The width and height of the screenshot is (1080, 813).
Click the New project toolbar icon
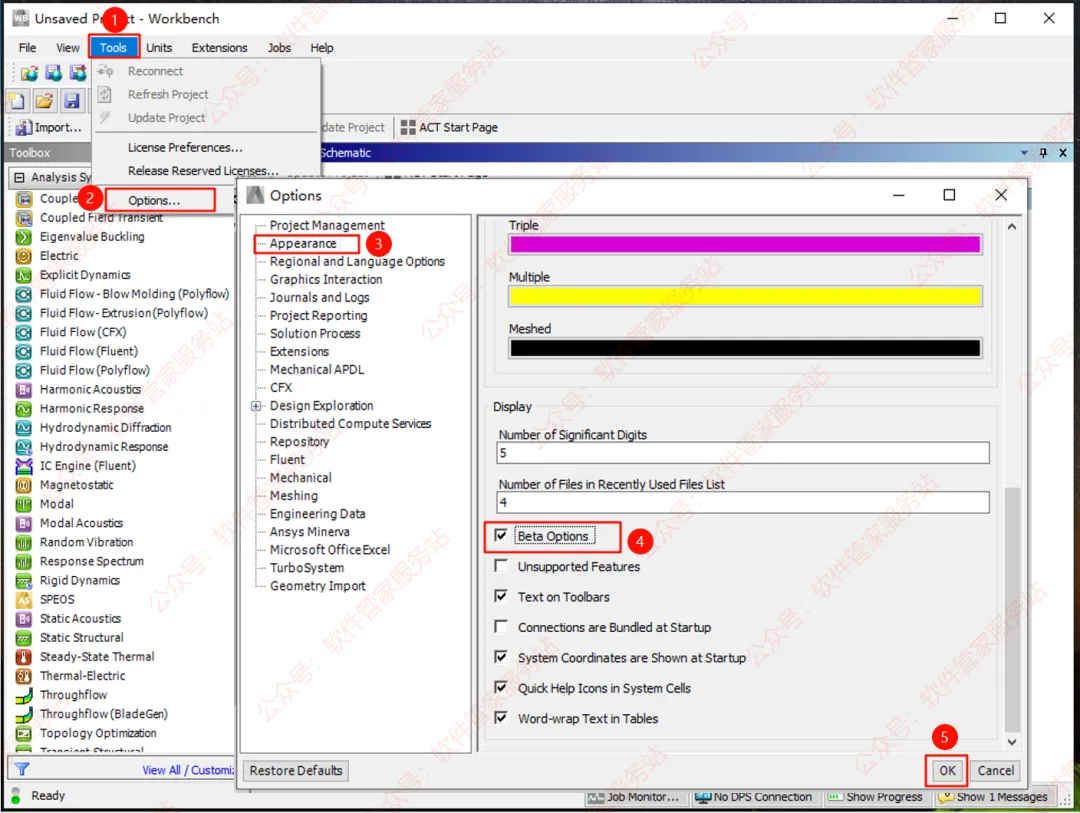[17, 101]
